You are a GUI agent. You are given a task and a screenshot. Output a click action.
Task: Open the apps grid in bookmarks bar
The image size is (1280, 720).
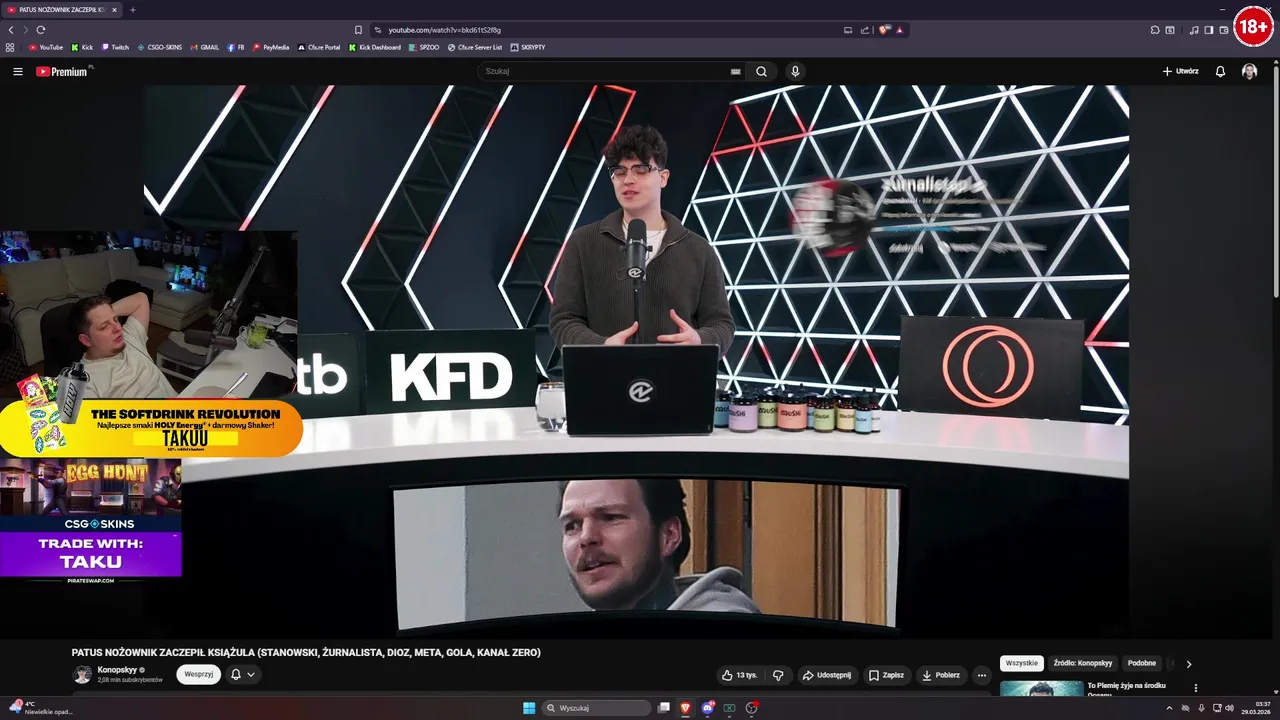(x=10, y=47)
